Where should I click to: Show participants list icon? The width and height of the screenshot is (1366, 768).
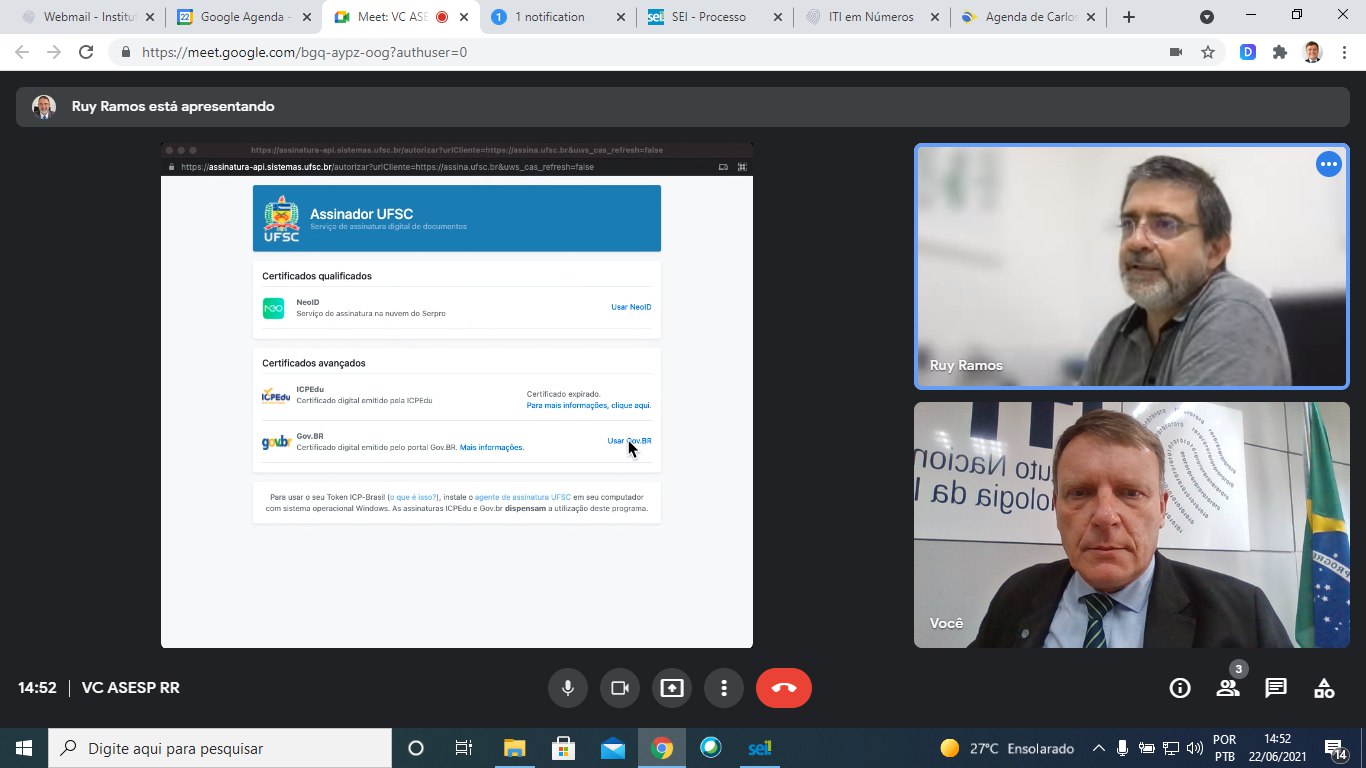[1227, 688]
